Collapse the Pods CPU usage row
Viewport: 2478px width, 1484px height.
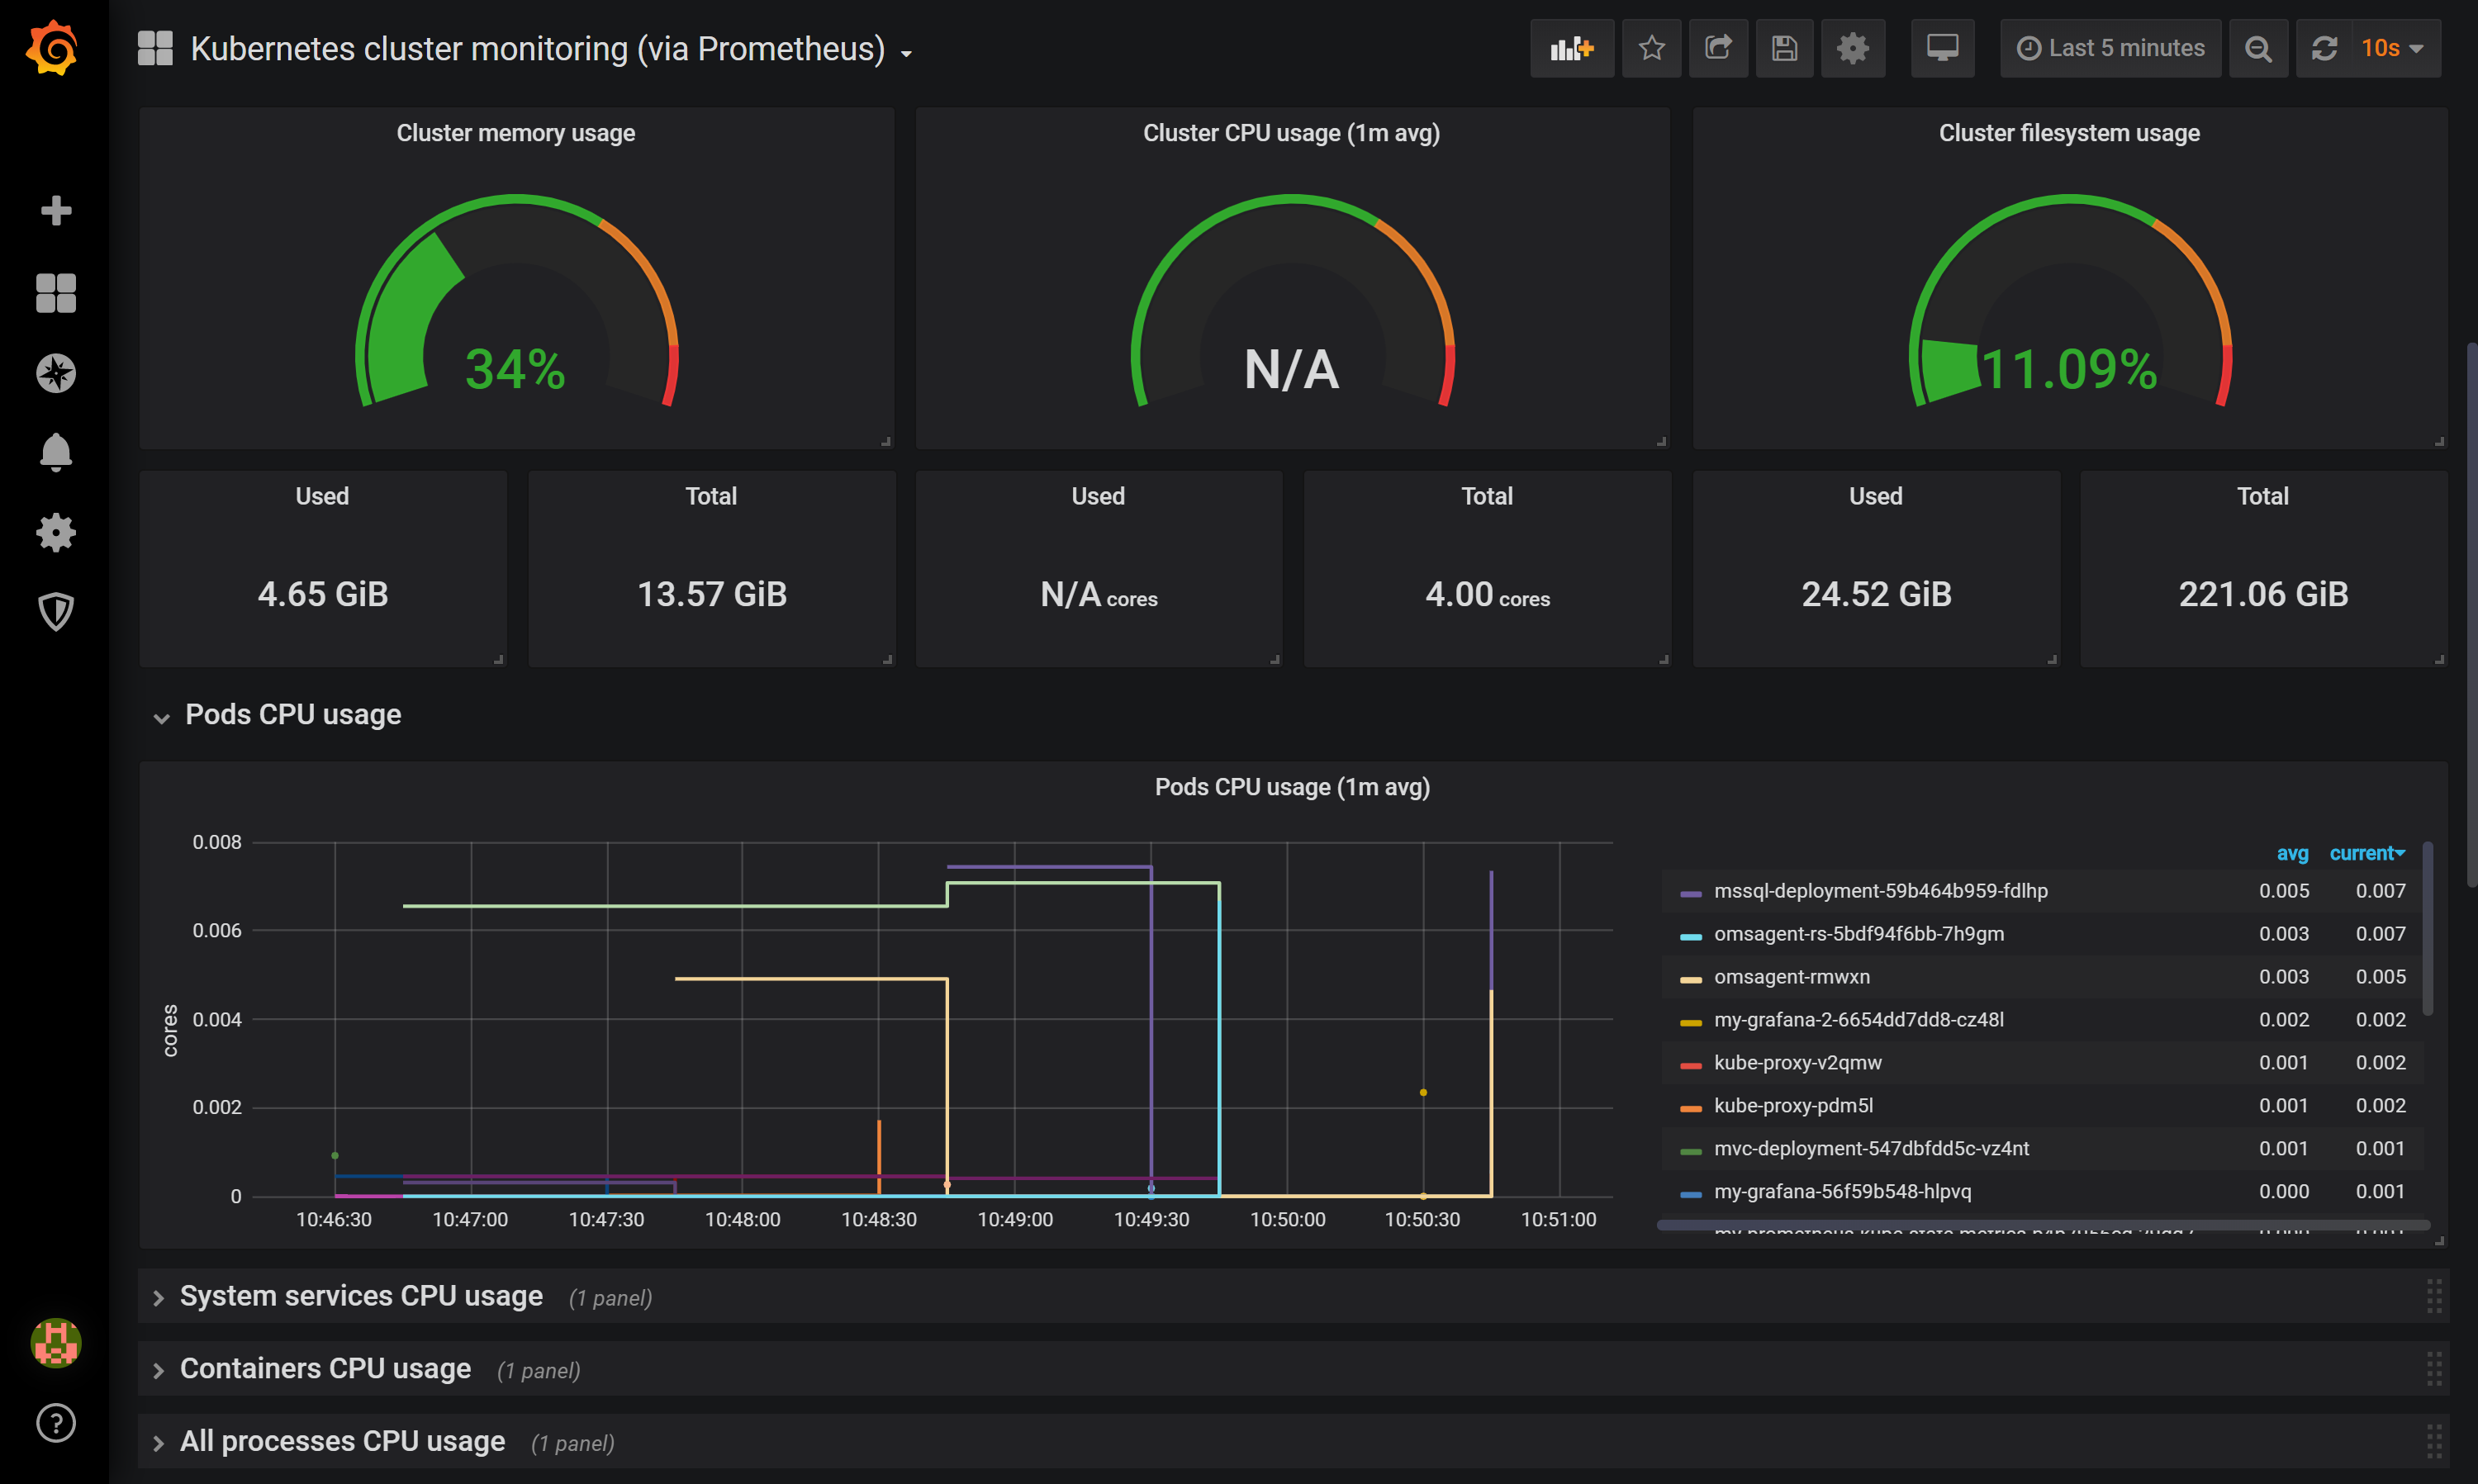pyautogui.click(x=278, y=715)
